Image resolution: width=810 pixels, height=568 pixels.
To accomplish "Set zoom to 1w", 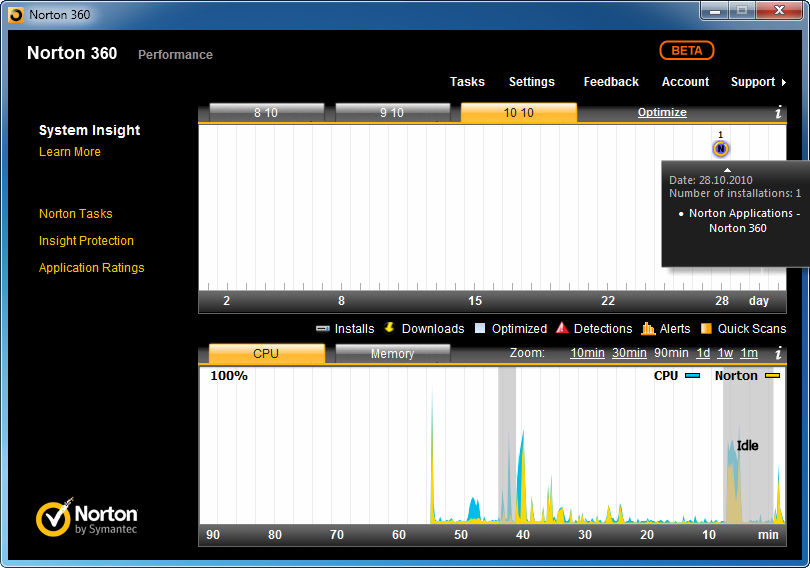I will (x=725, y=353).
